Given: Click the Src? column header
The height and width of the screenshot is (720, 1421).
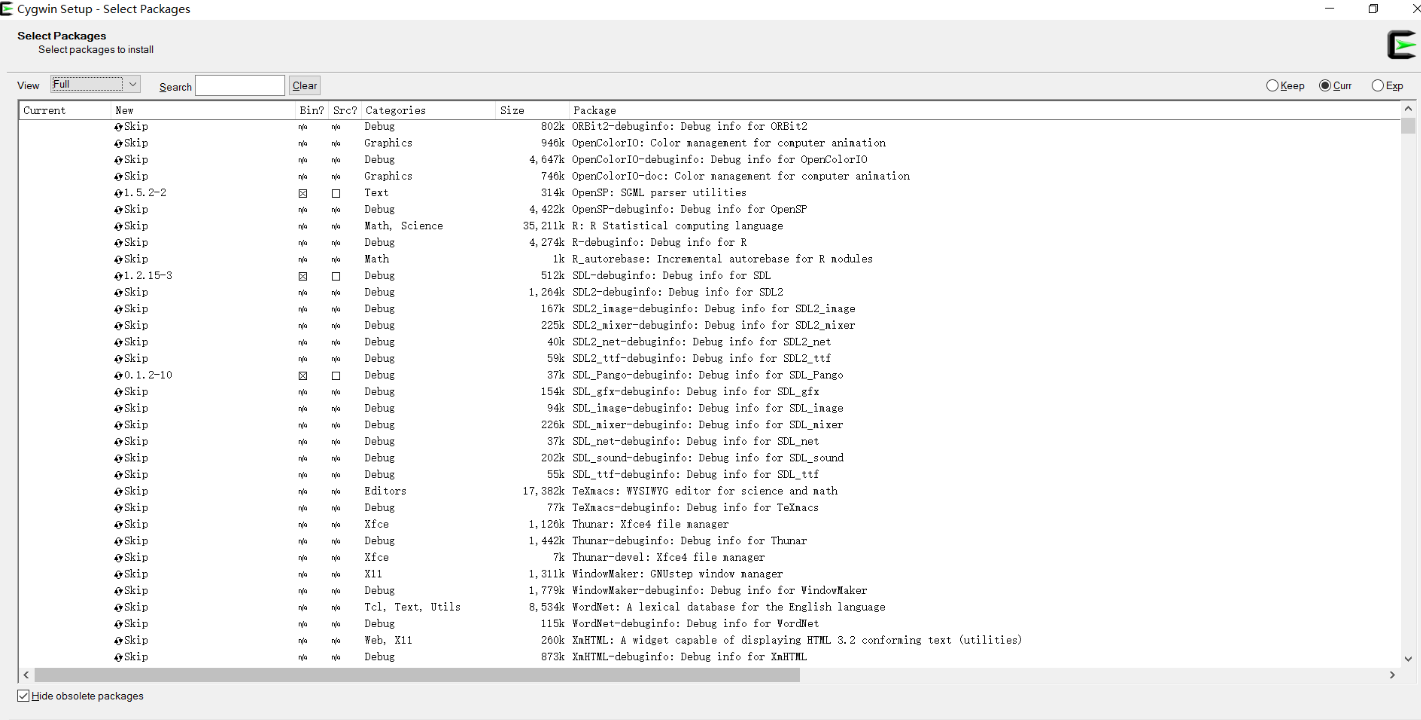Looking at the screenshot, I should pos(345,110).
